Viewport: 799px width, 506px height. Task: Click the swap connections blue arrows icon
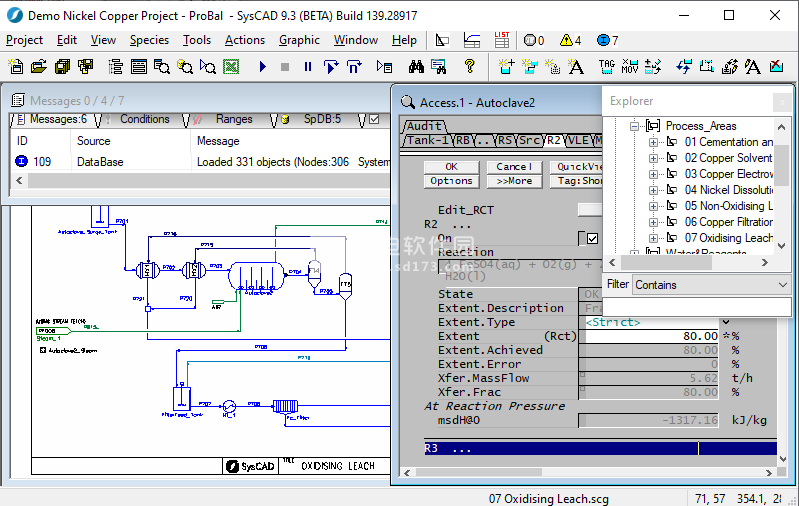pyautogui.click(x=683, y=66)
